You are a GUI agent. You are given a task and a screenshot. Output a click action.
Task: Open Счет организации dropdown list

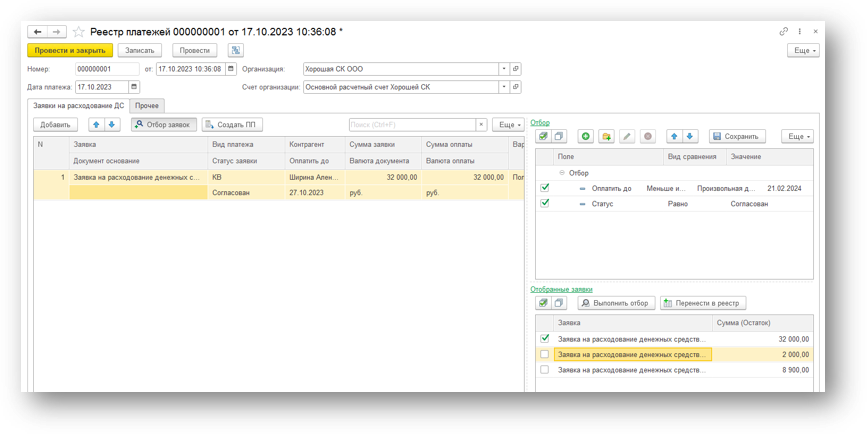[504, 87]
